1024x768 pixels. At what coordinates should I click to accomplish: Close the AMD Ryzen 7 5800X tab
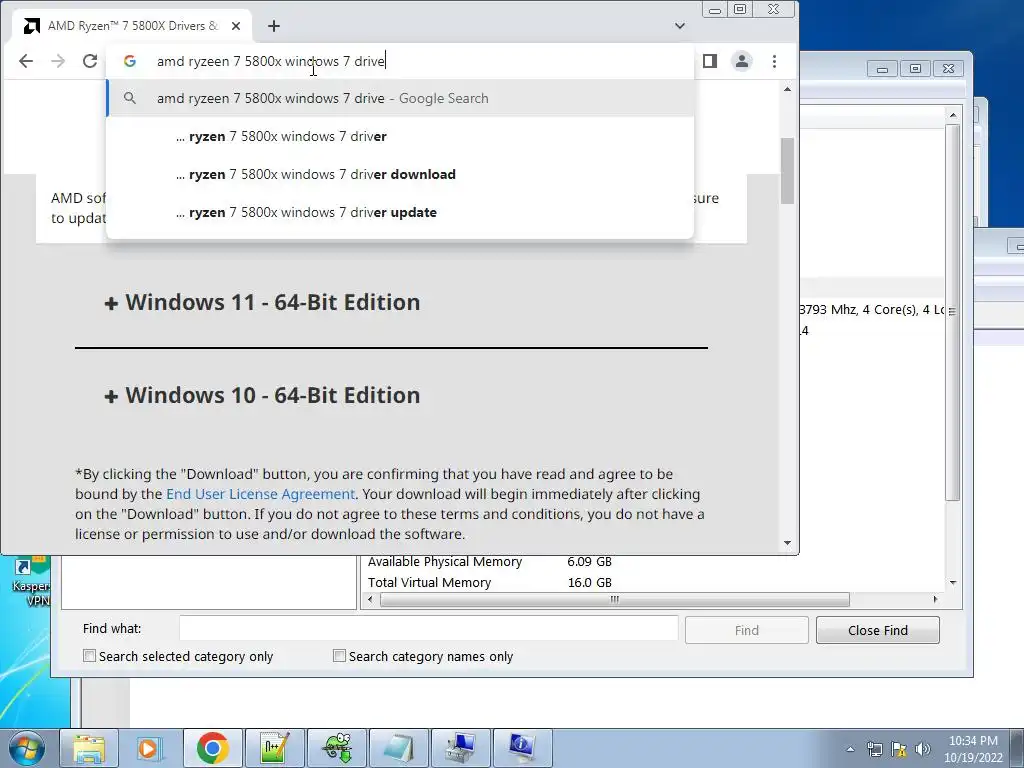coord(236,26)
